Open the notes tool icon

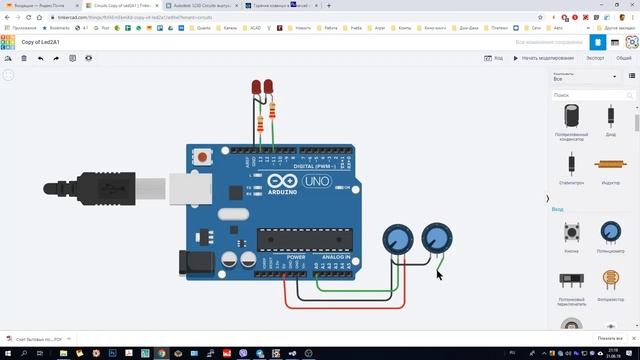tap(72, 58)
